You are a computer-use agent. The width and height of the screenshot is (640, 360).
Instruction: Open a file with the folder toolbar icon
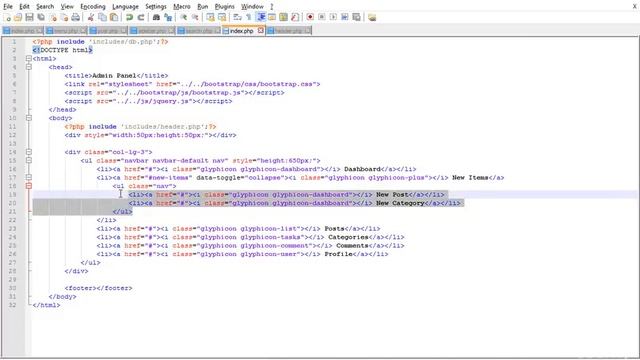pos(18,17)
